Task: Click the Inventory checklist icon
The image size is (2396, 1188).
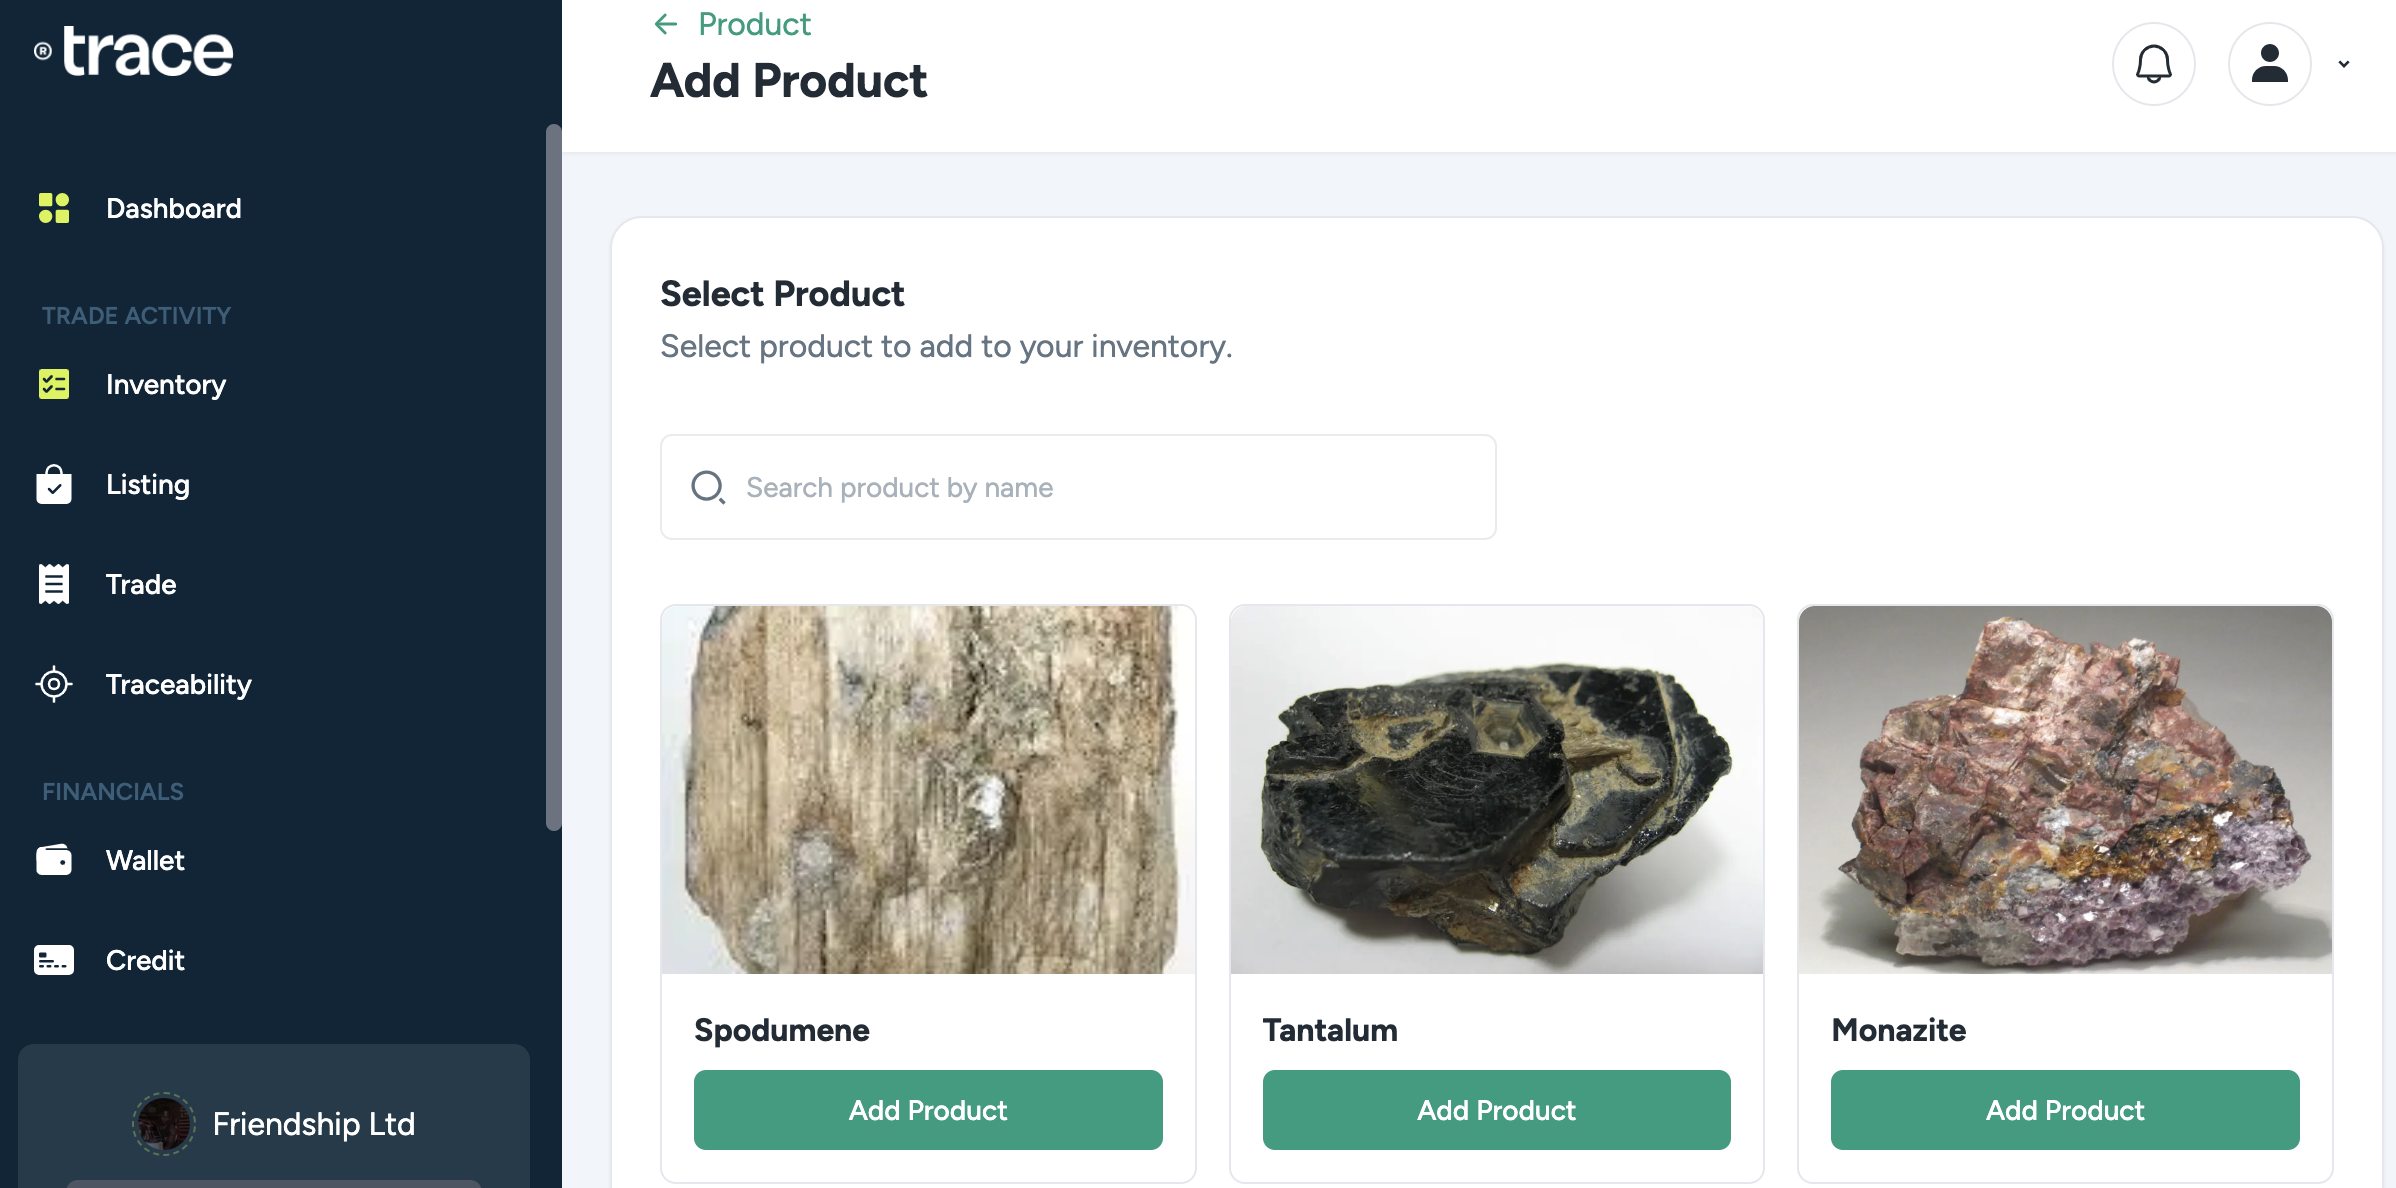Action: [54, 384]
